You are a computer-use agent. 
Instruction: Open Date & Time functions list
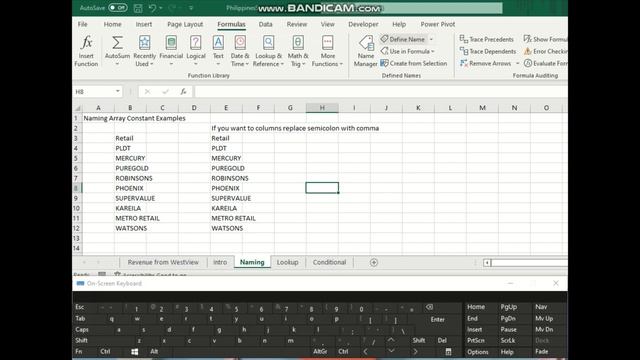click(x=240, y=51)
